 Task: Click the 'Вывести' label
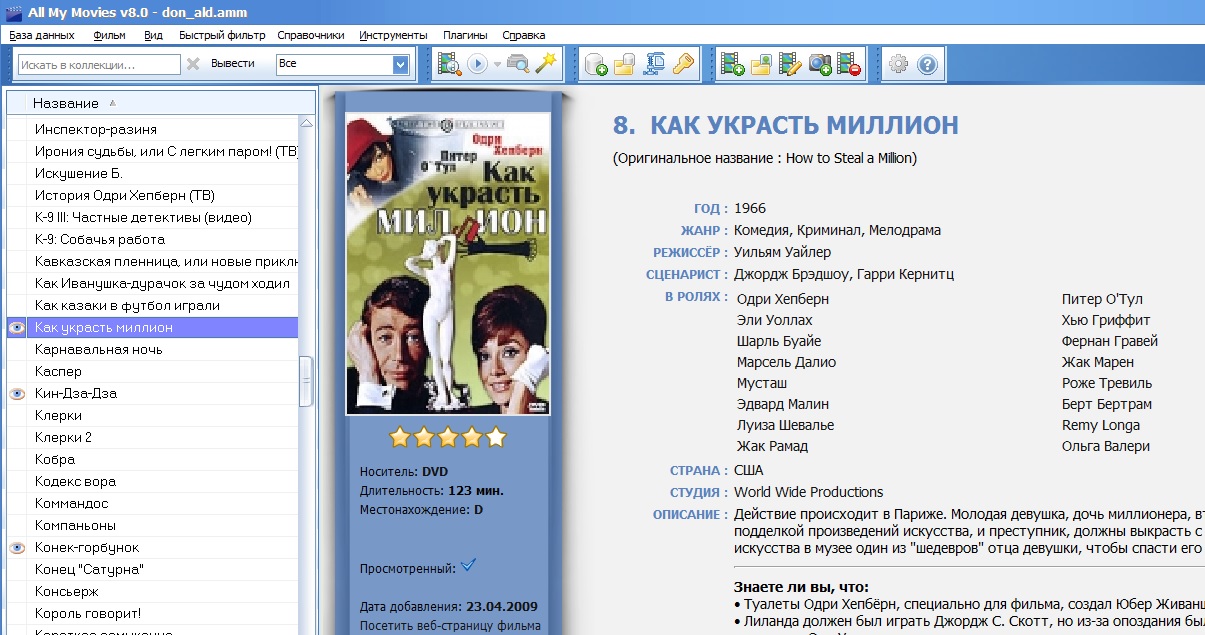click(232, 63)
